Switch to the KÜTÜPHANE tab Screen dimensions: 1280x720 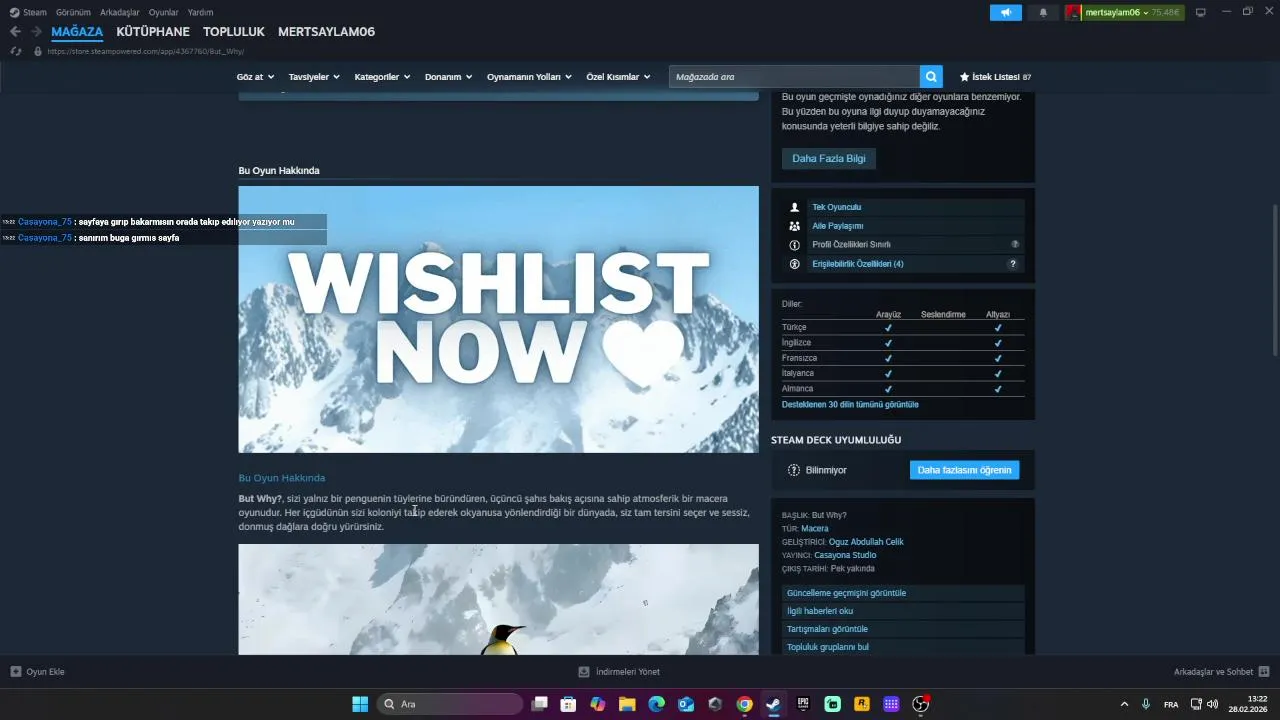coord(153,32)
